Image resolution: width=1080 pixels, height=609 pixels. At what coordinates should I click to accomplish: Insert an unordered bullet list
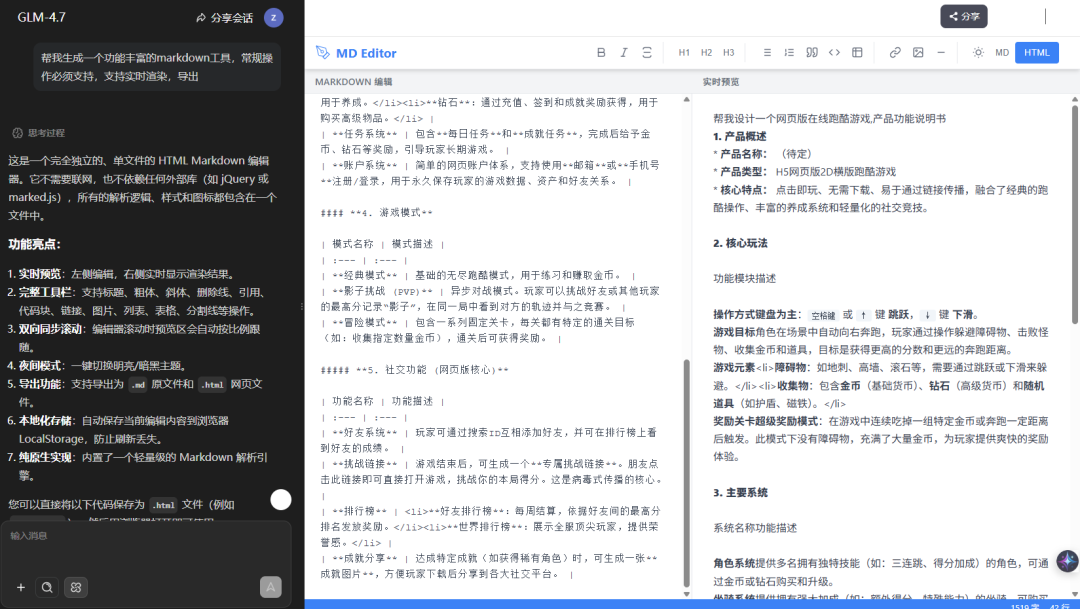(x=767, y=53)
